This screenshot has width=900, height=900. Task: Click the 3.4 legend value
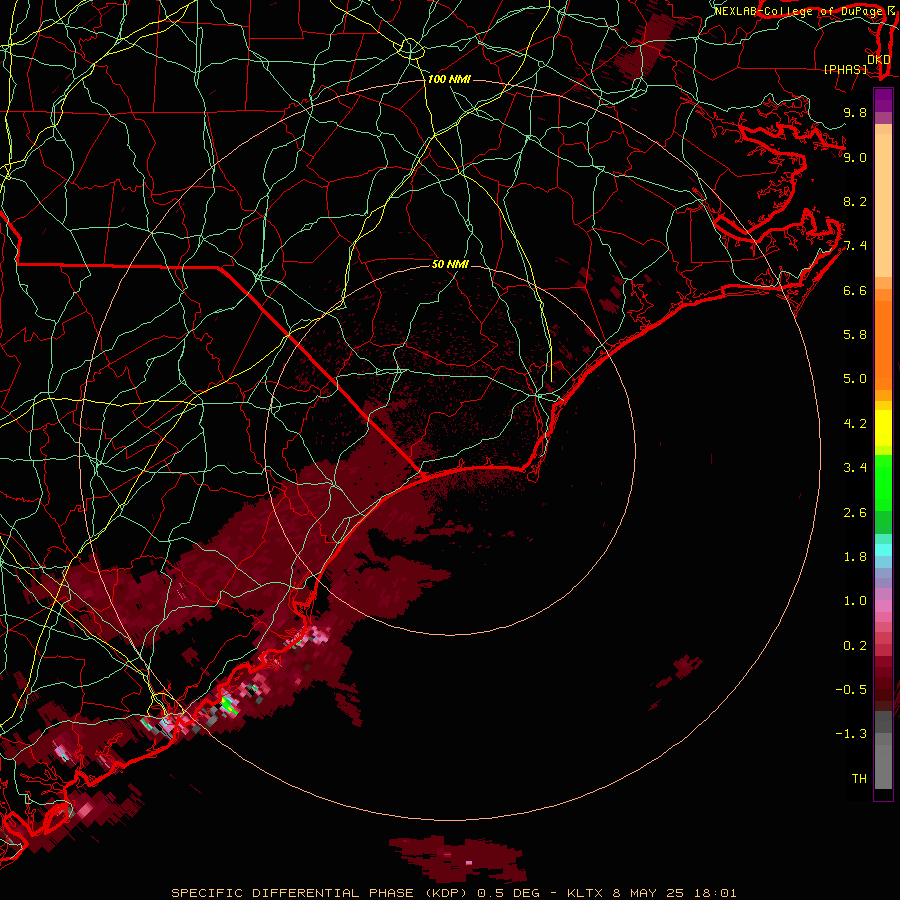click(x=855, y=468)
